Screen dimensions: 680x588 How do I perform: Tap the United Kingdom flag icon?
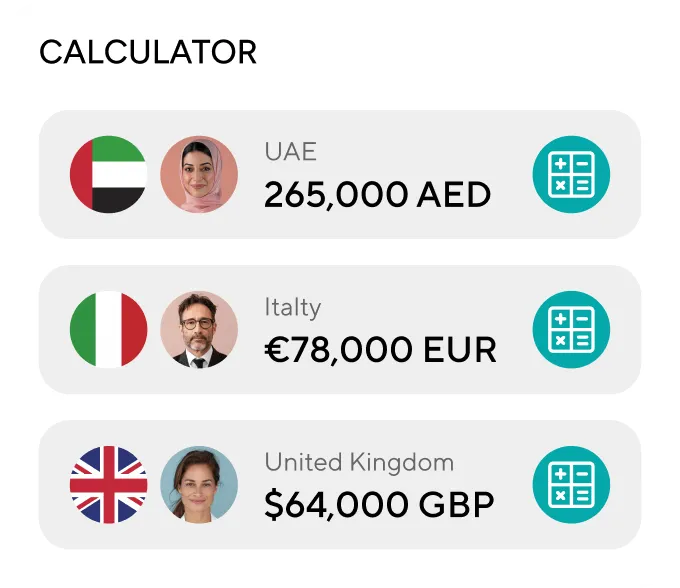pyautogui.click(x=108, y=484)
